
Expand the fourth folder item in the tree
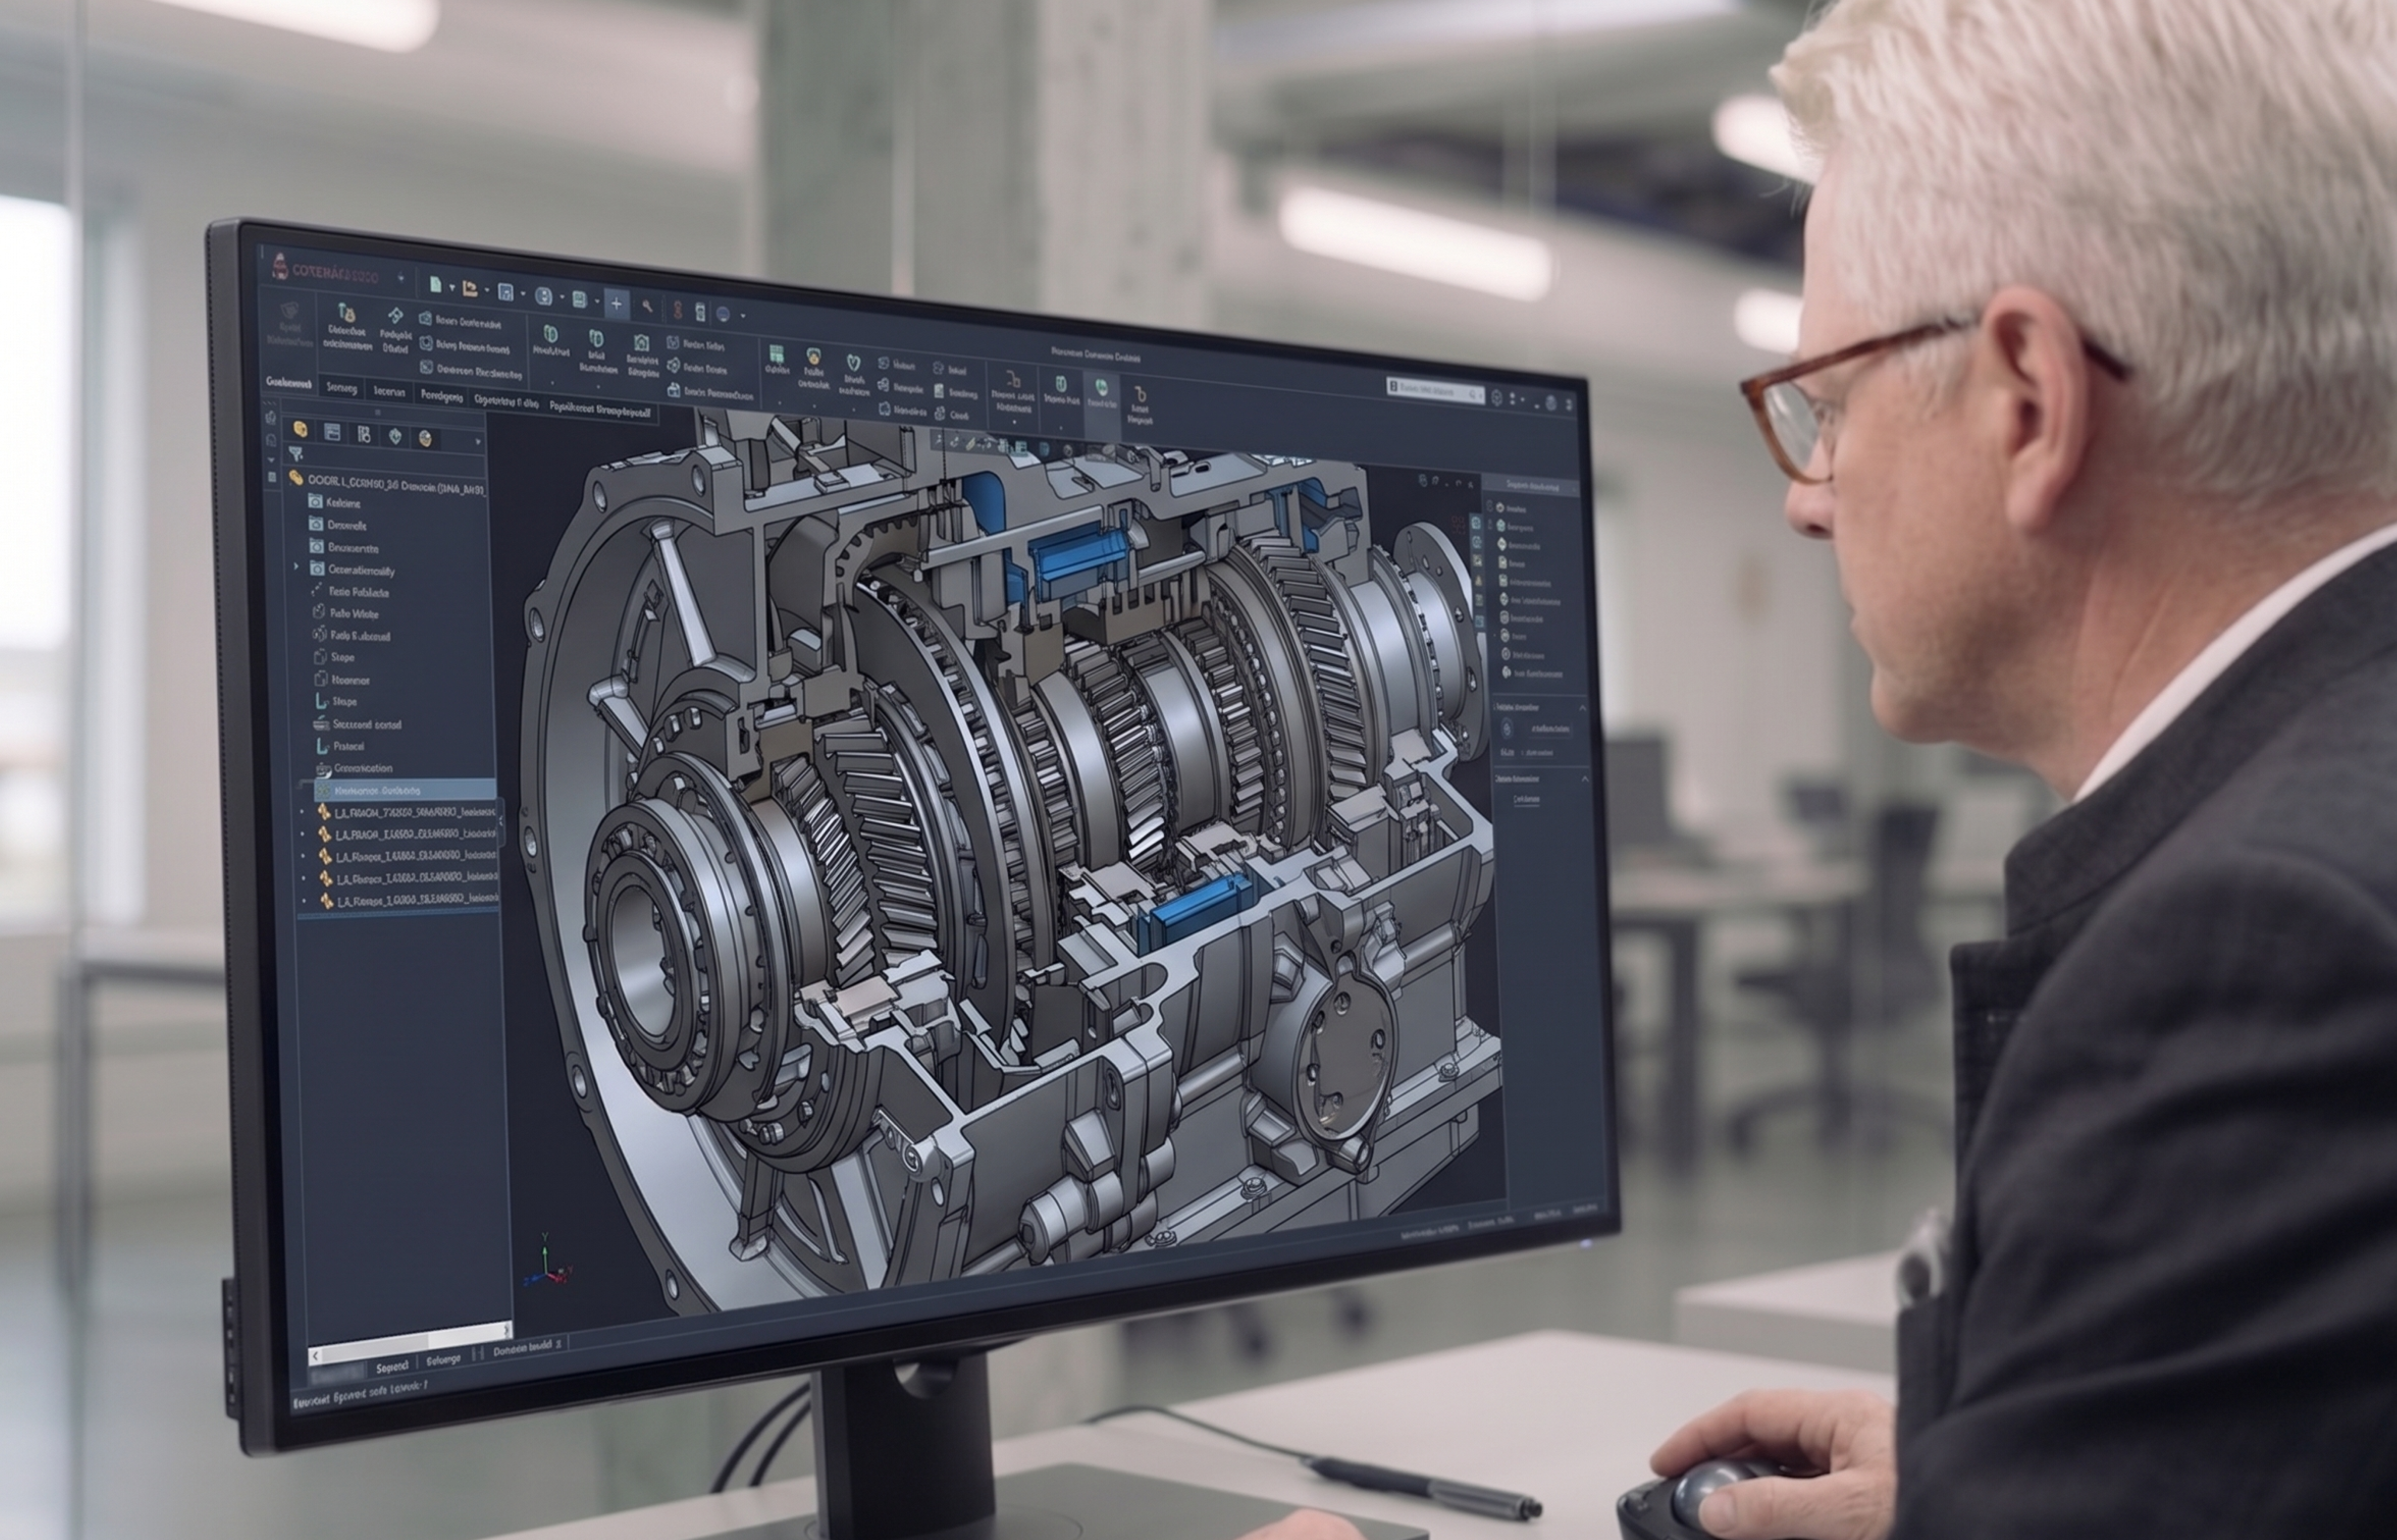pos(296,567)
